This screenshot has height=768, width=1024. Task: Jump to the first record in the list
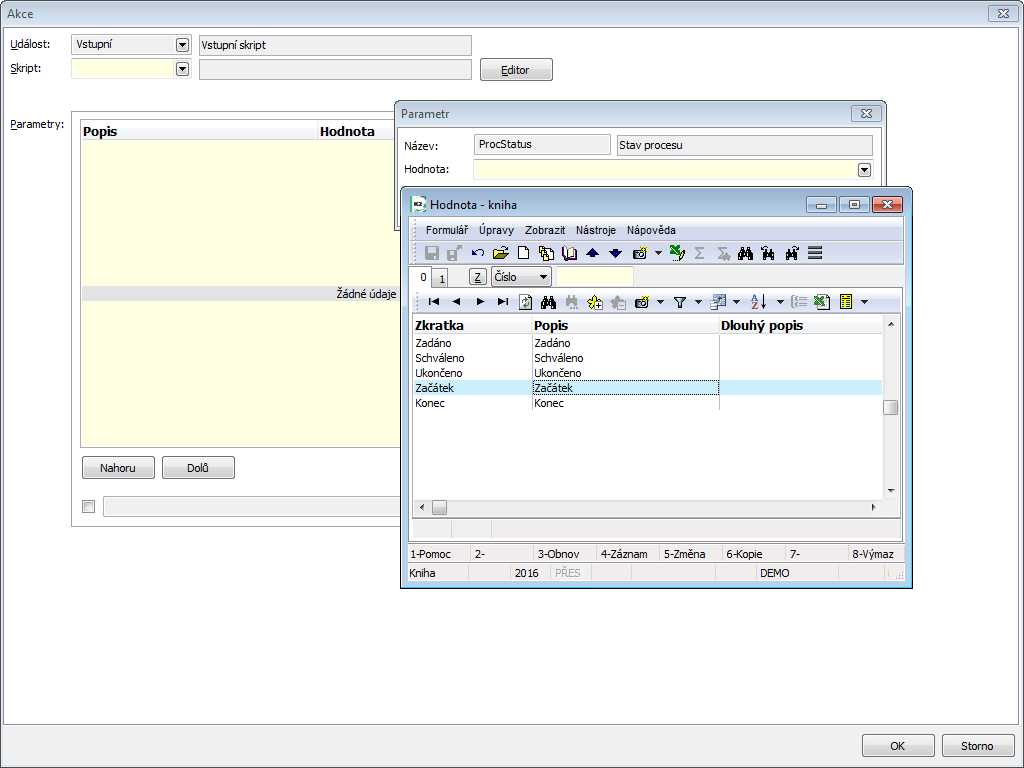tap(433, 302)
